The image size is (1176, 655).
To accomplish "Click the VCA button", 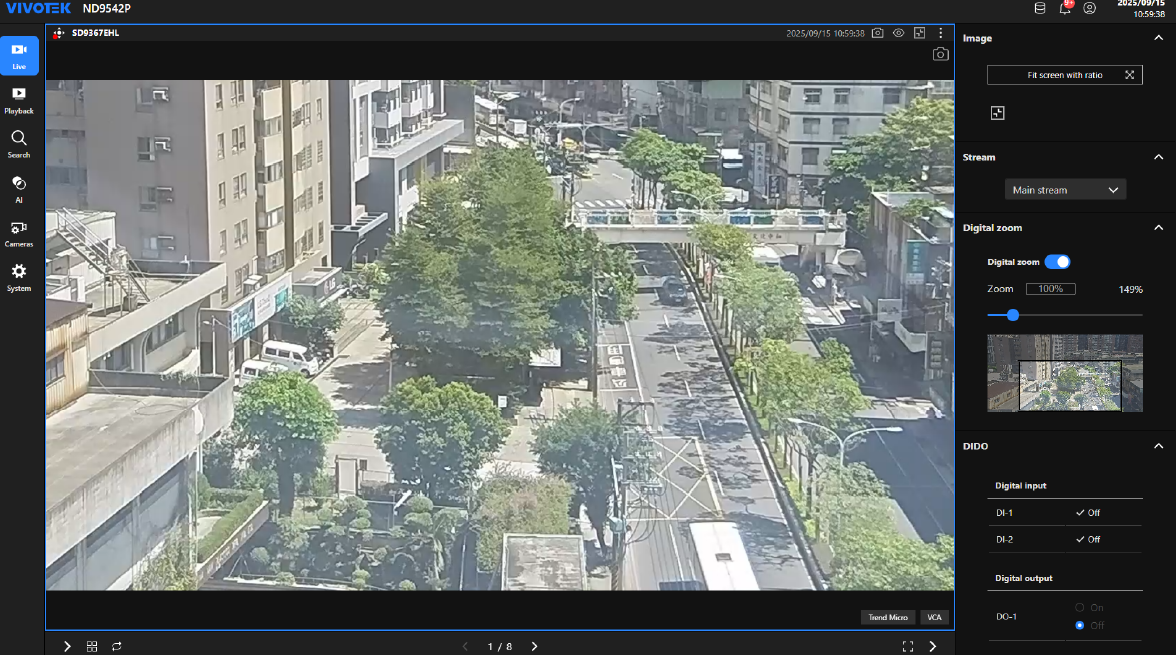I will click(x=934, y=617).
